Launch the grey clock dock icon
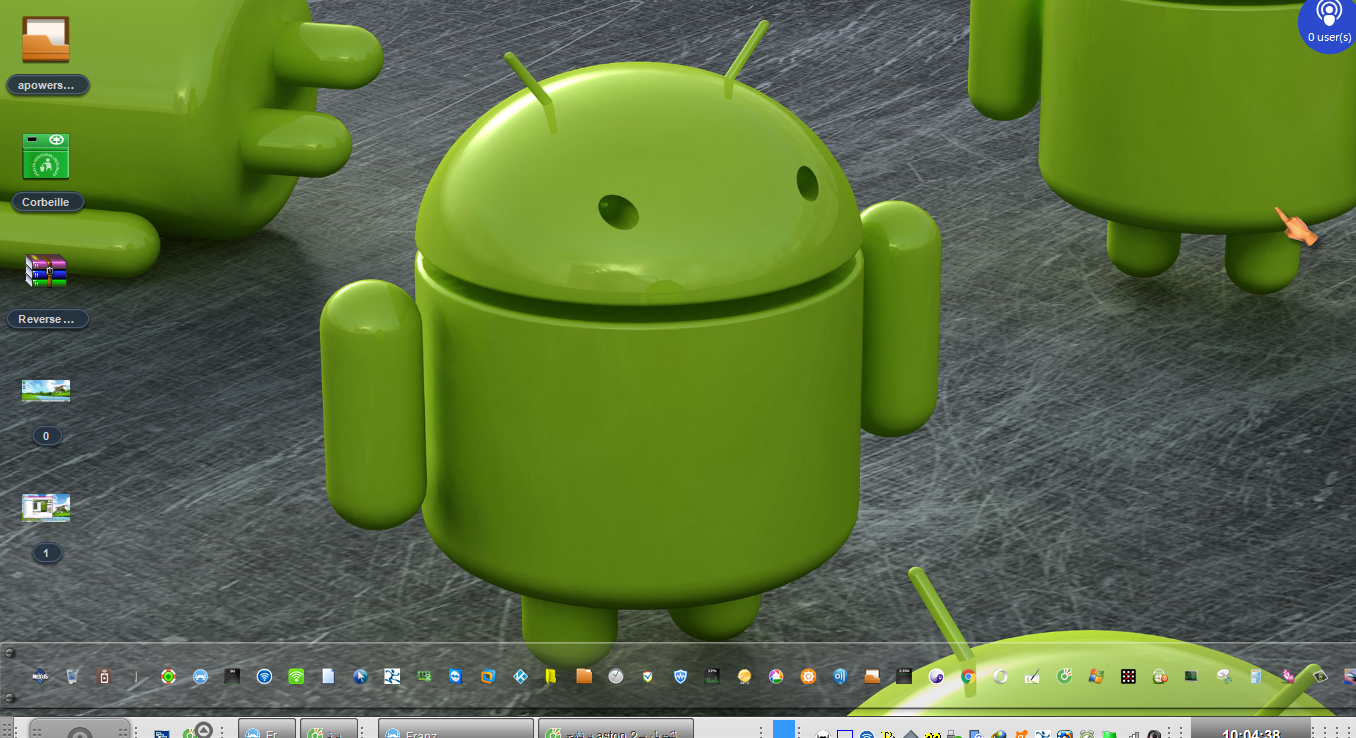The height and width of the screenshot is (738, 1356). (616, 676)
